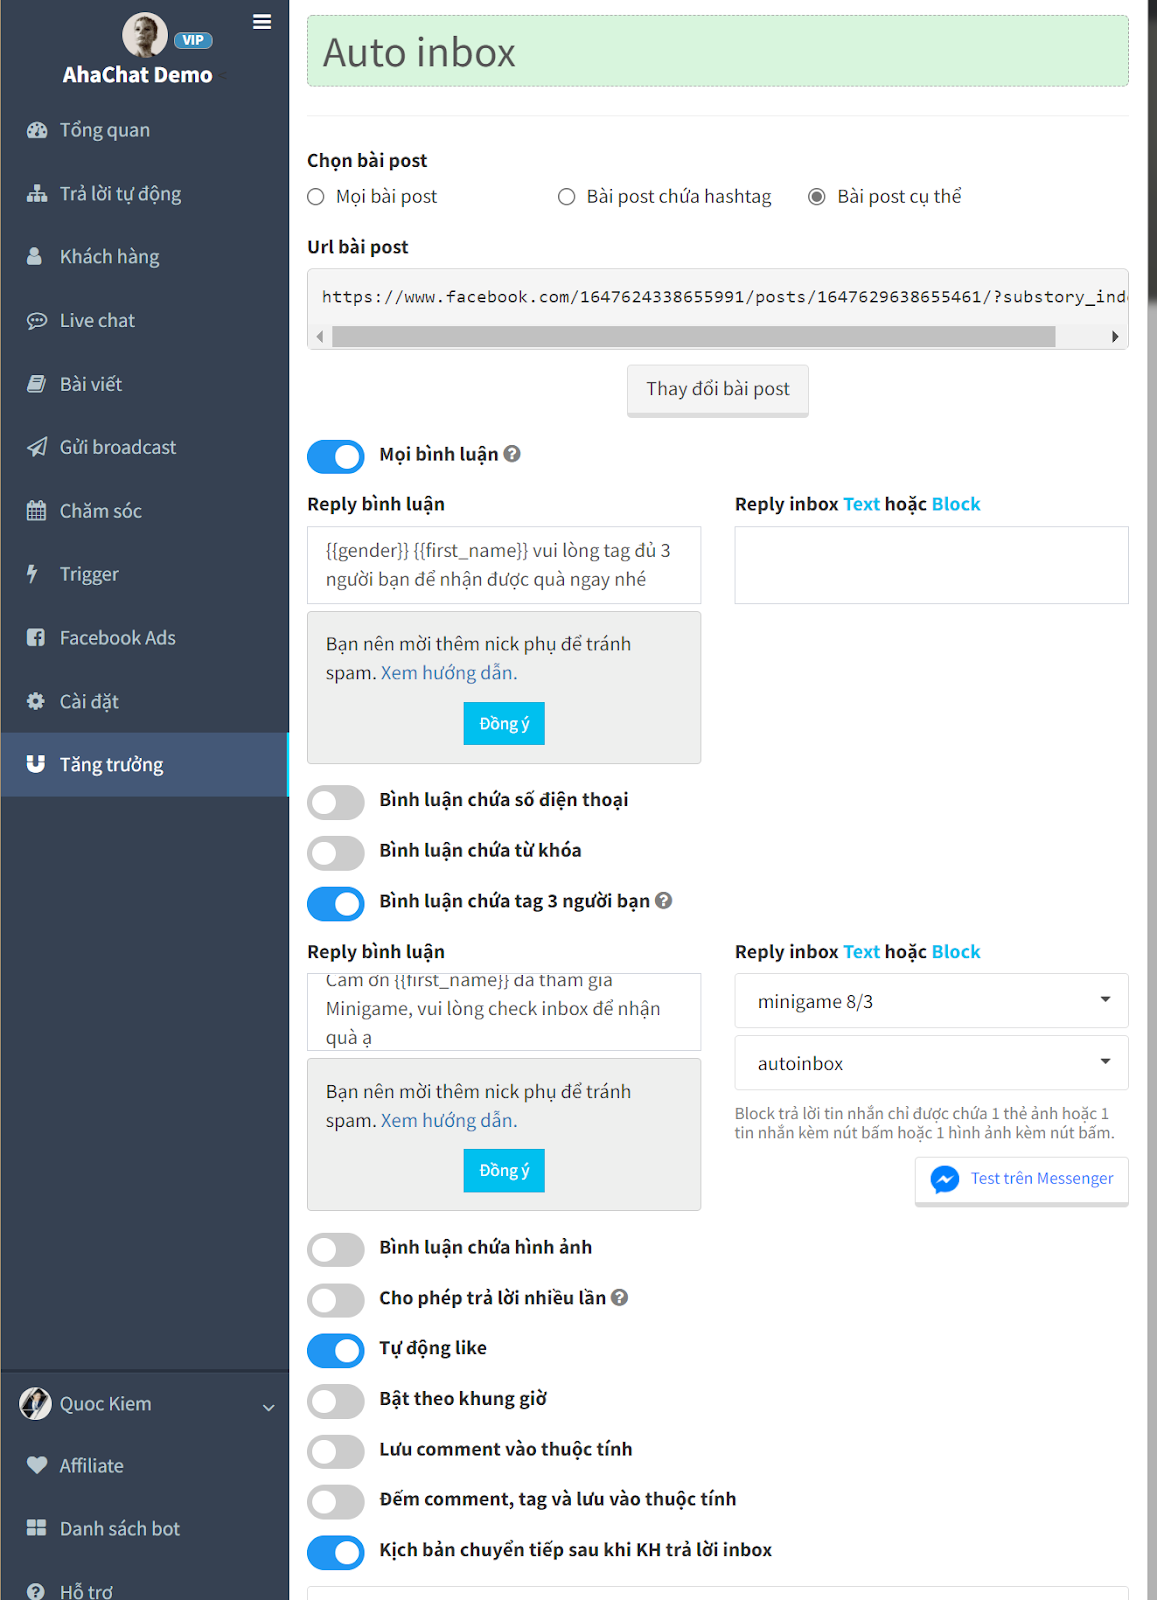The image size is (1157, 1600).
Task: Open Trả lời tự động menu item
Action: (x=144, y=194)
